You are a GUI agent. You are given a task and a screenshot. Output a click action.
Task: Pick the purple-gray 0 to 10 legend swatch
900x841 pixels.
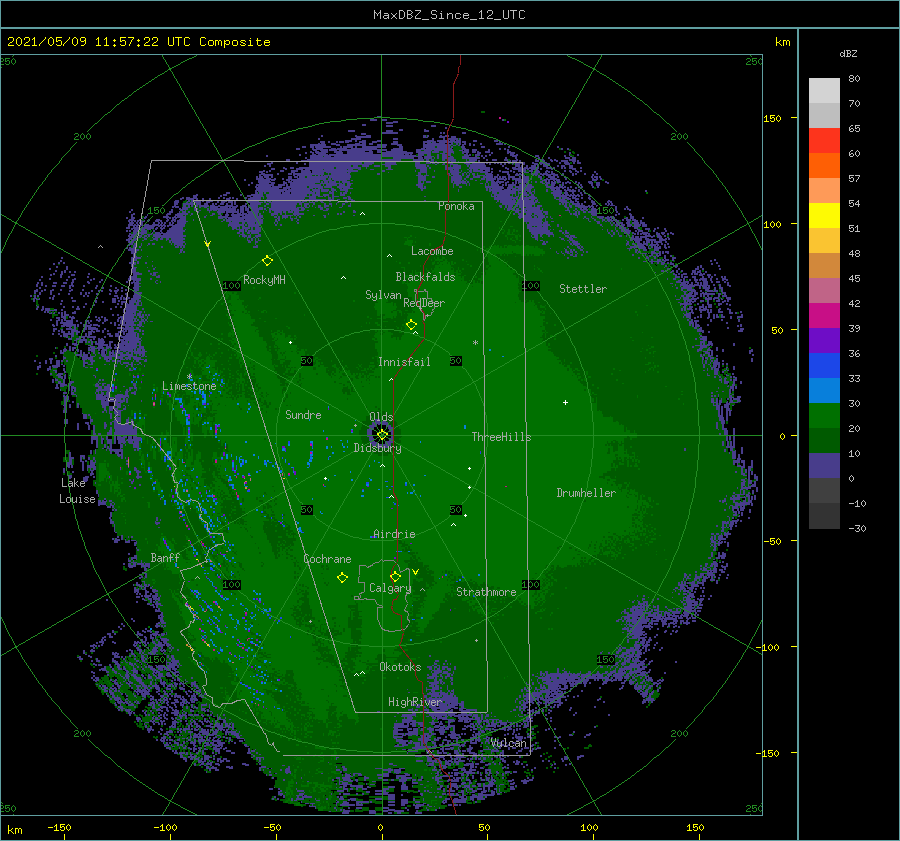[x=824, y=466]
